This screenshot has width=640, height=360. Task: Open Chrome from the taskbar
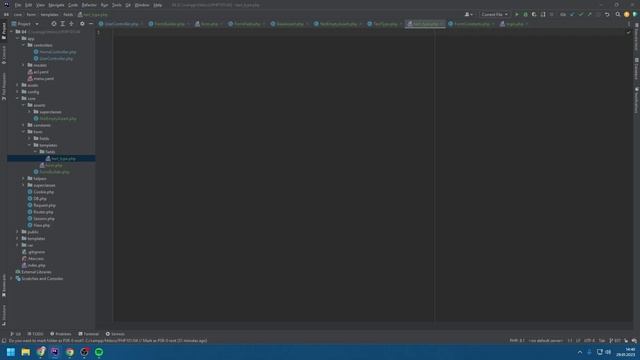(x=70, y=352)
